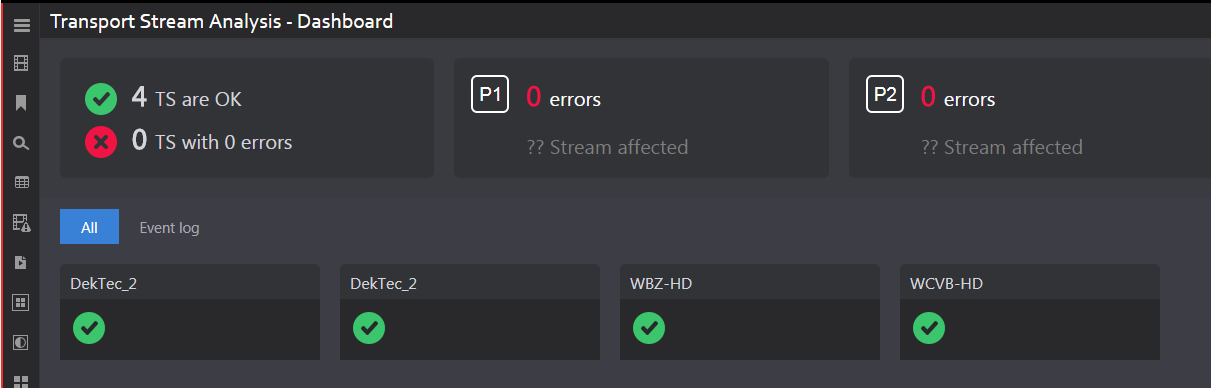This screenshot has height=388, width=1211.
Task: Switch to the All tab
Action: (x=89, y=227)
